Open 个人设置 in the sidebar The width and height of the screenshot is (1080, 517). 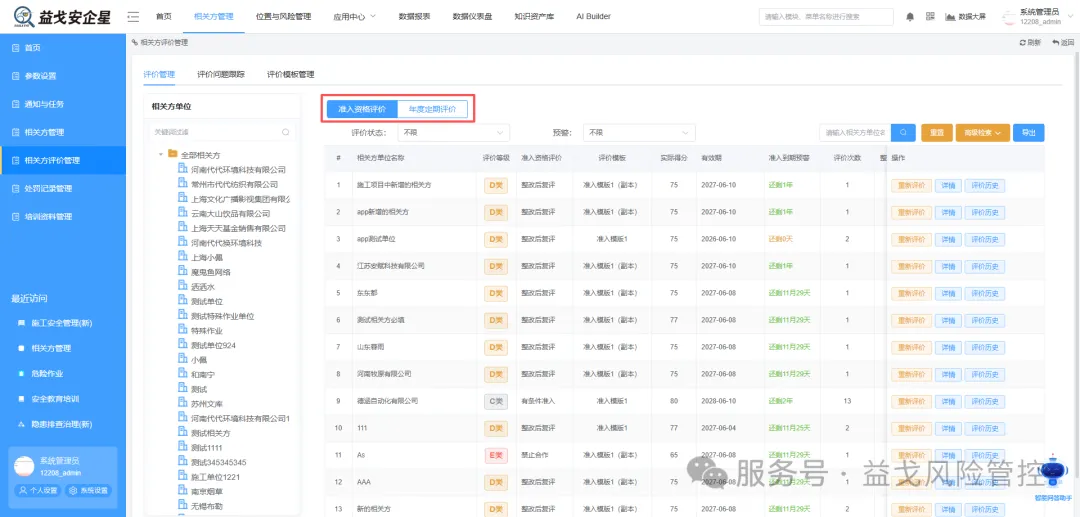coord(38,490)
